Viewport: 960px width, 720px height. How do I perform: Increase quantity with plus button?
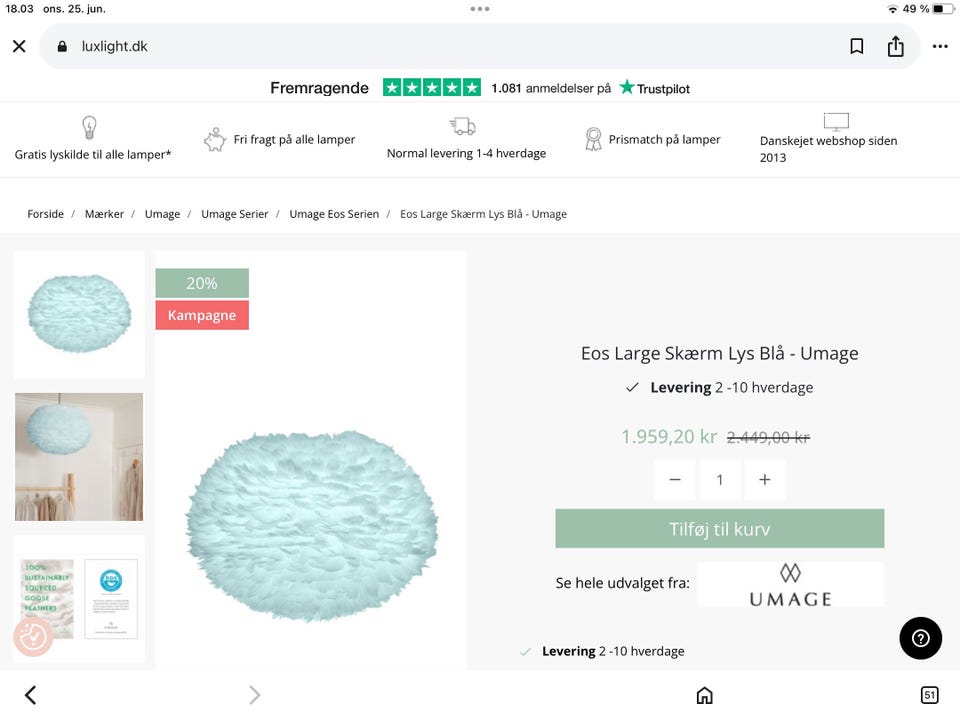[x=765, y=480]
